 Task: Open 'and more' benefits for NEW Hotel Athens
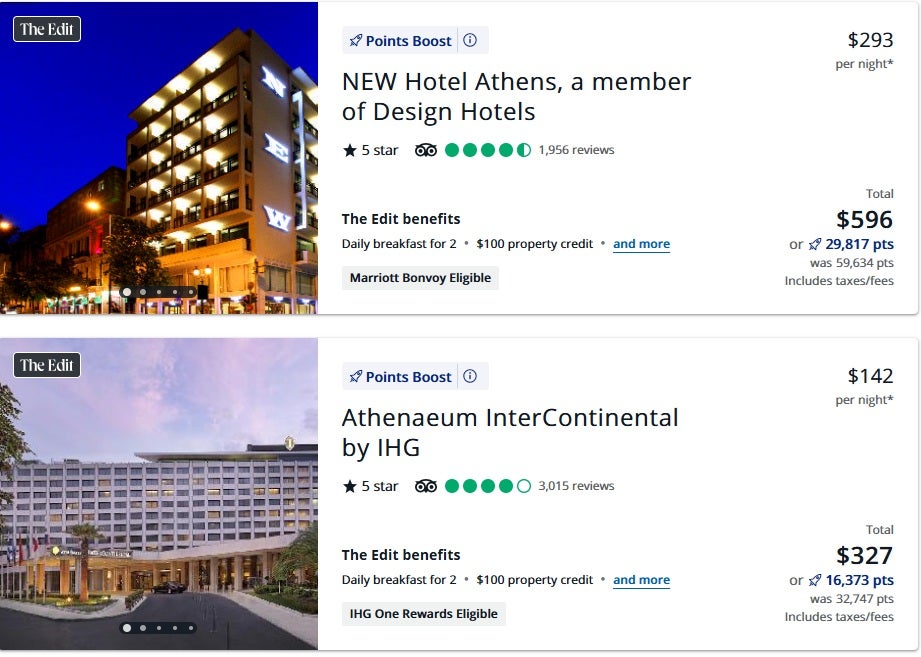pos(641,244)
